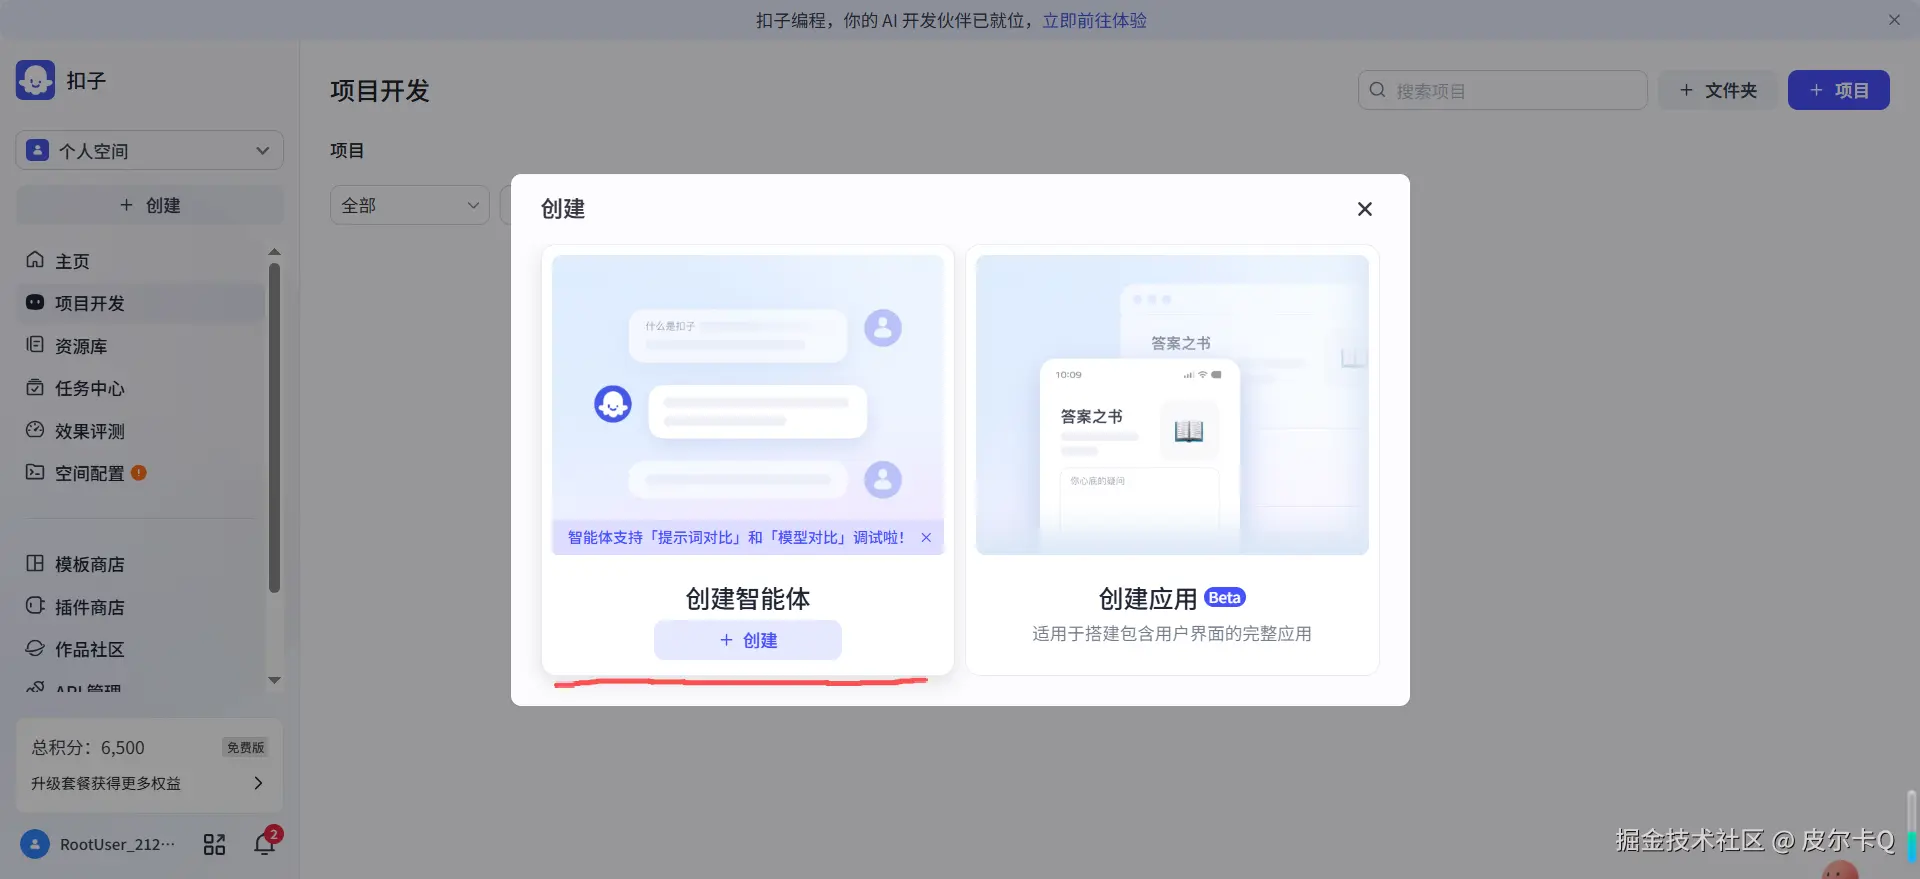This screenshot has height=879, width=1920.
Task: Click 升级套餐获得更多权益 arrow
Action: tap(258, 783)
